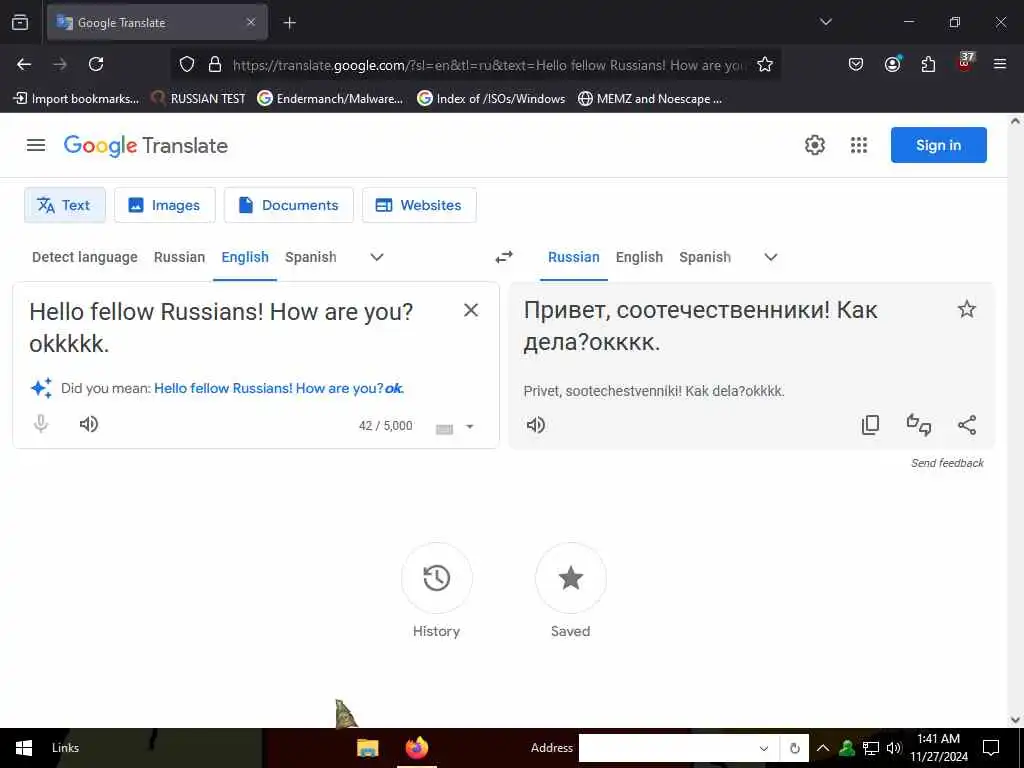1024x768 pixels.
Task: Rate this translation with thumbs icon
Action: (x=918, y=425)
